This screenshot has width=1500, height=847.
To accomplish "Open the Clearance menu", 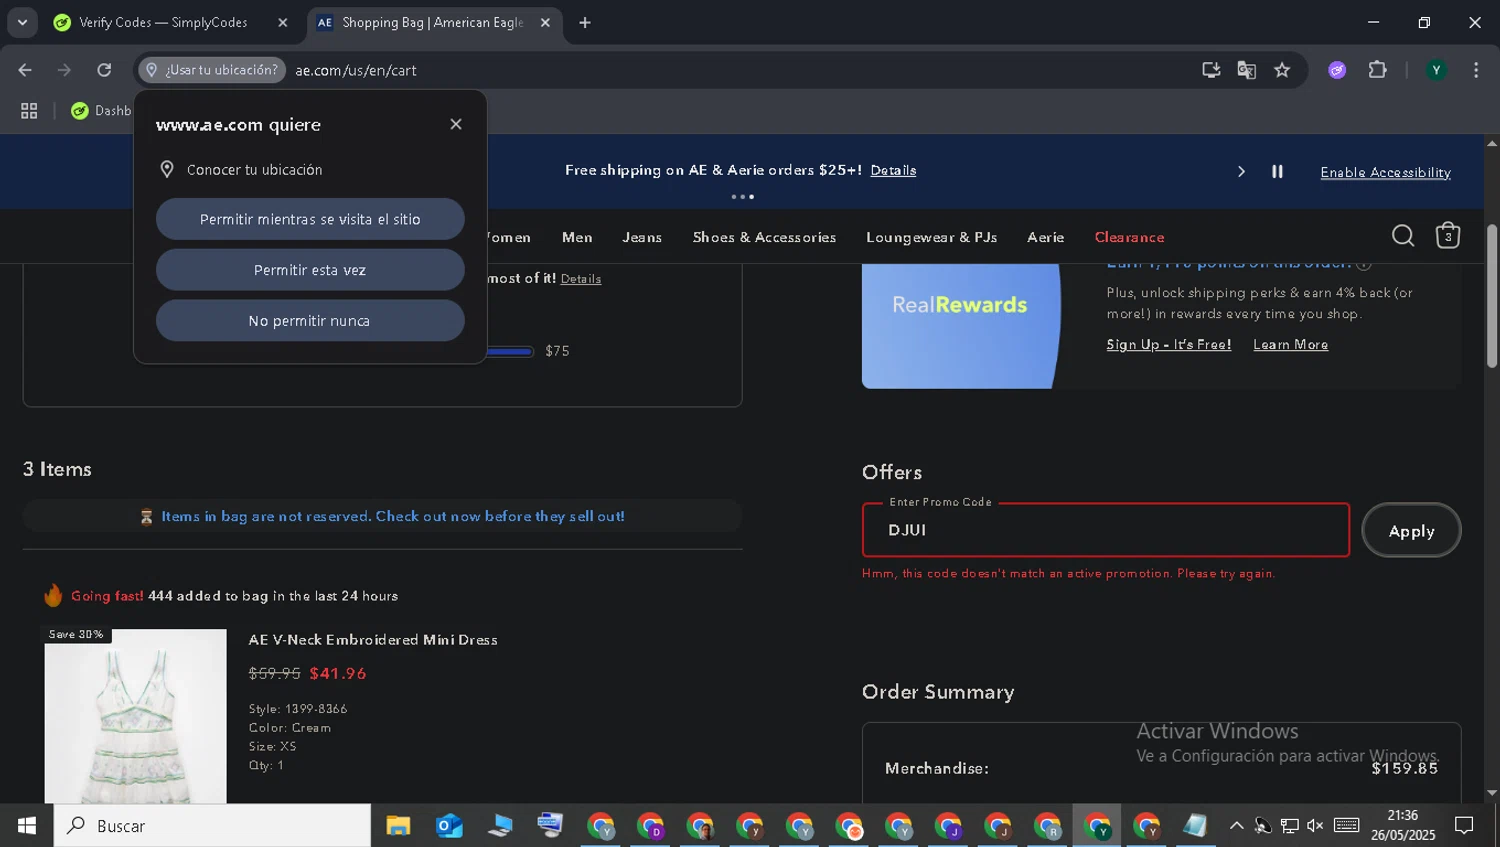I will coord(1129,237).
